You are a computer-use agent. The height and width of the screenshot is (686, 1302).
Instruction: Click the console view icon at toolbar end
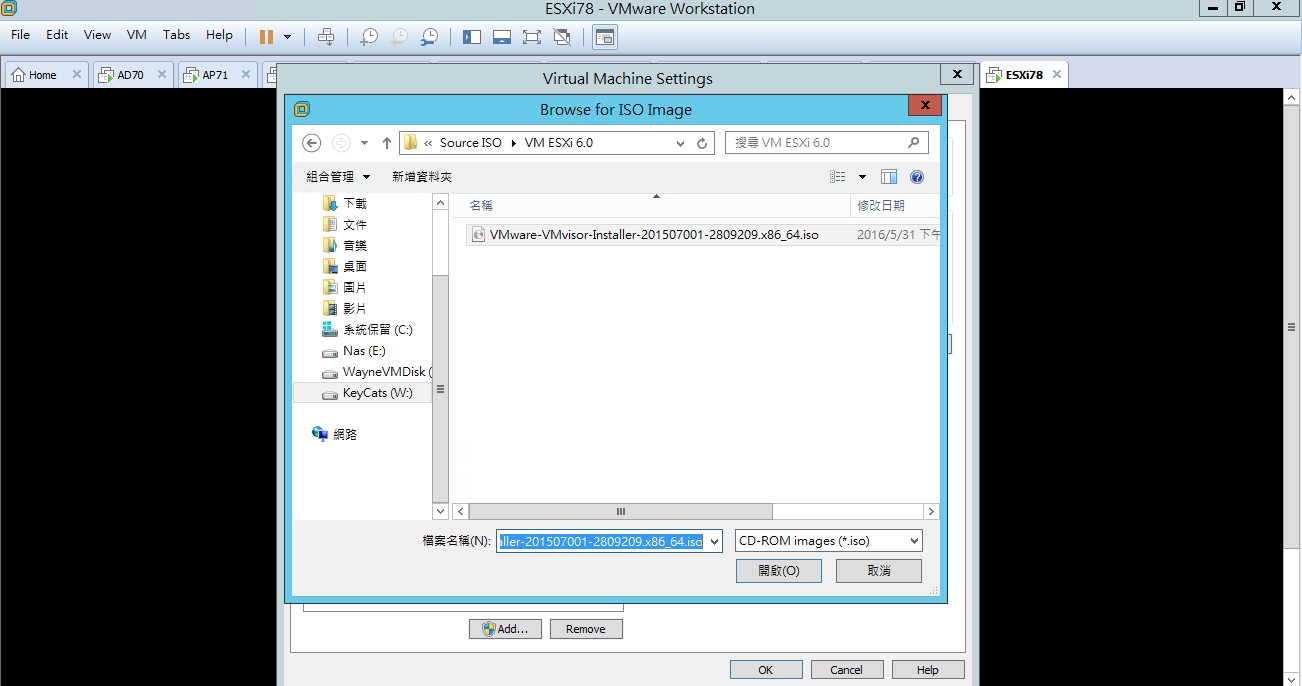(x=604, y=37)
